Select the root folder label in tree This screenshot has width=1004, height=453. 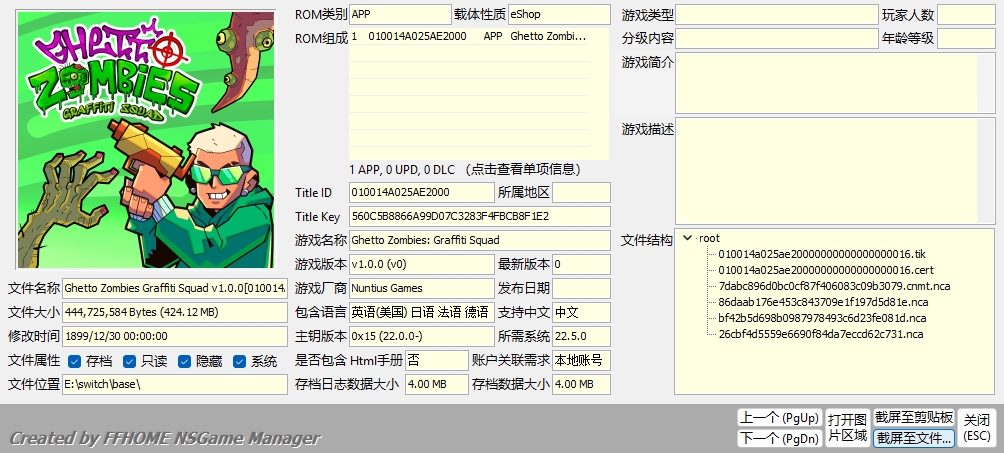709,238
